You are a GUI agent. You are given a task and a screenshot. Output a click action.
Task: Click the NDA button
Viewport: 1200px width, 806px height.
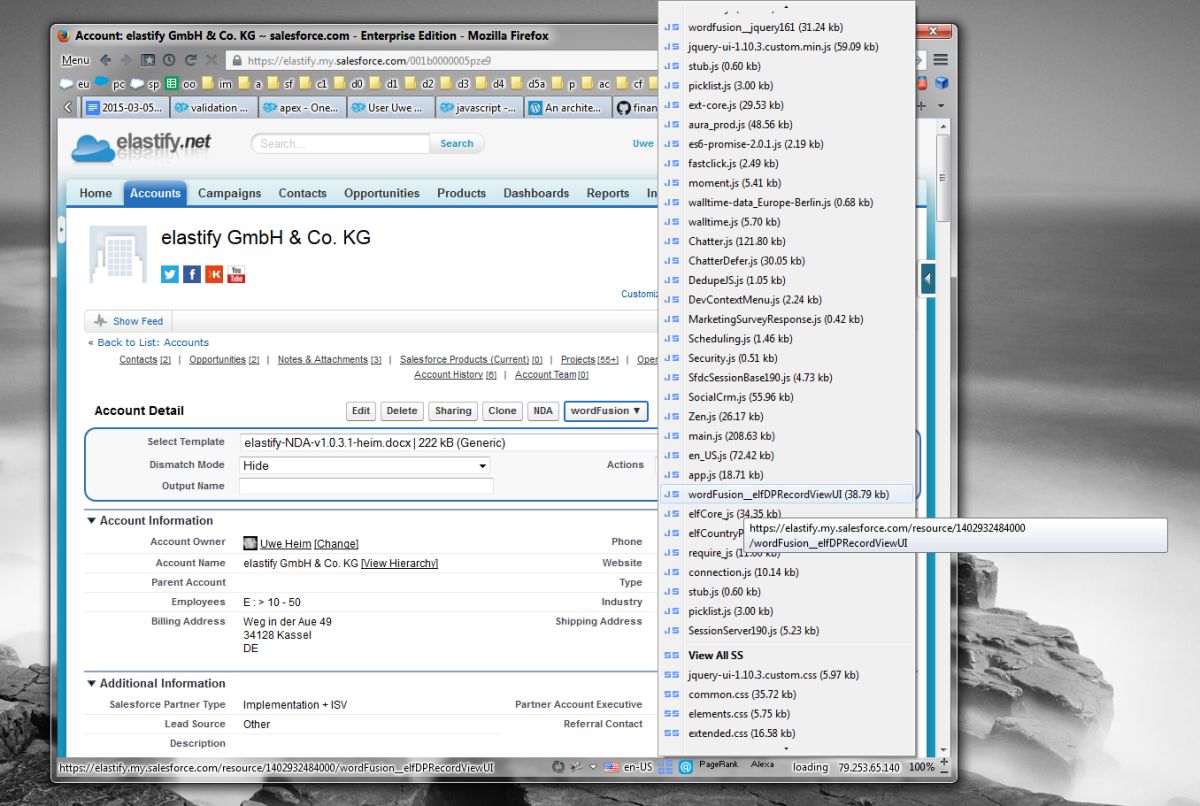pyautogui.click(x=543, y=411)
